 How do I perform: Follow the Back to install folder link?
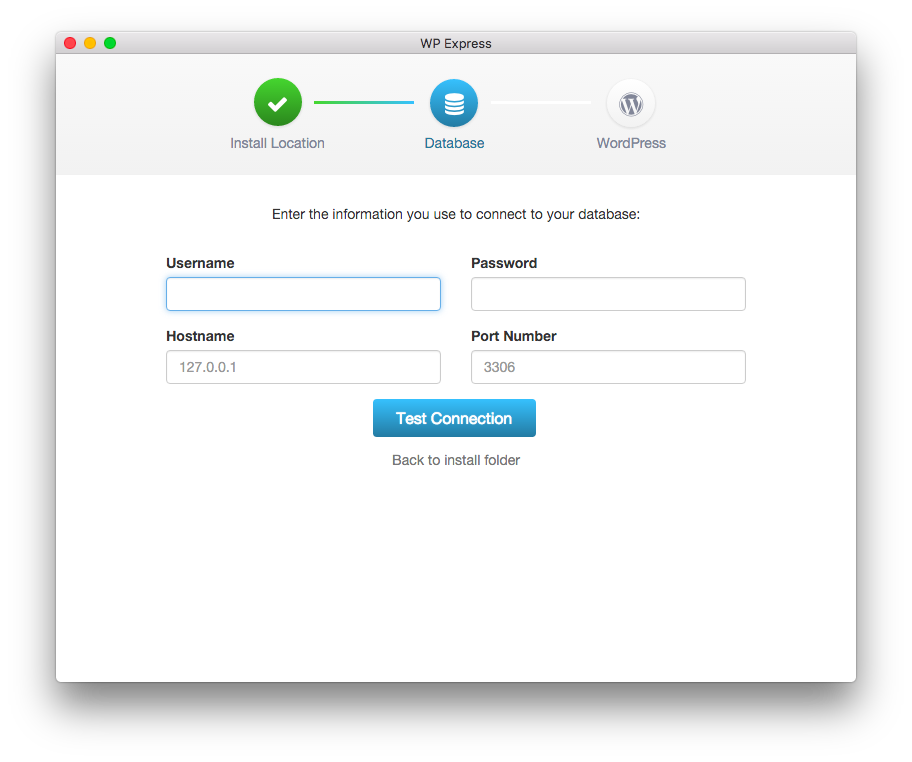click(456, 460)
